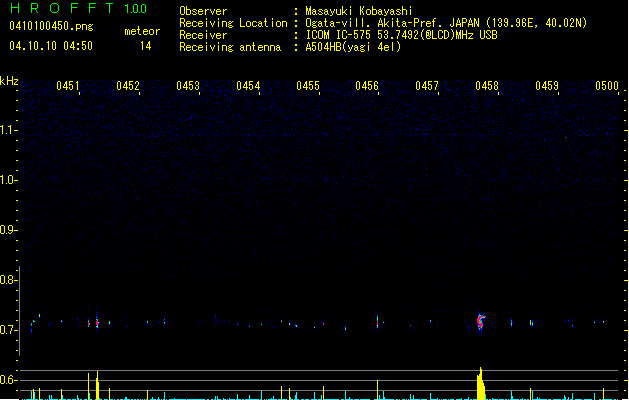The image size is (629, 400).
Task: Click the meteor count value 14
Action: 145,46
